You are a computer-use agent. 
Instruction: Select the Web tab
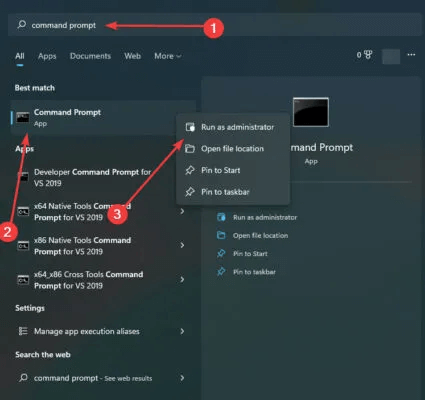(132, 56)
